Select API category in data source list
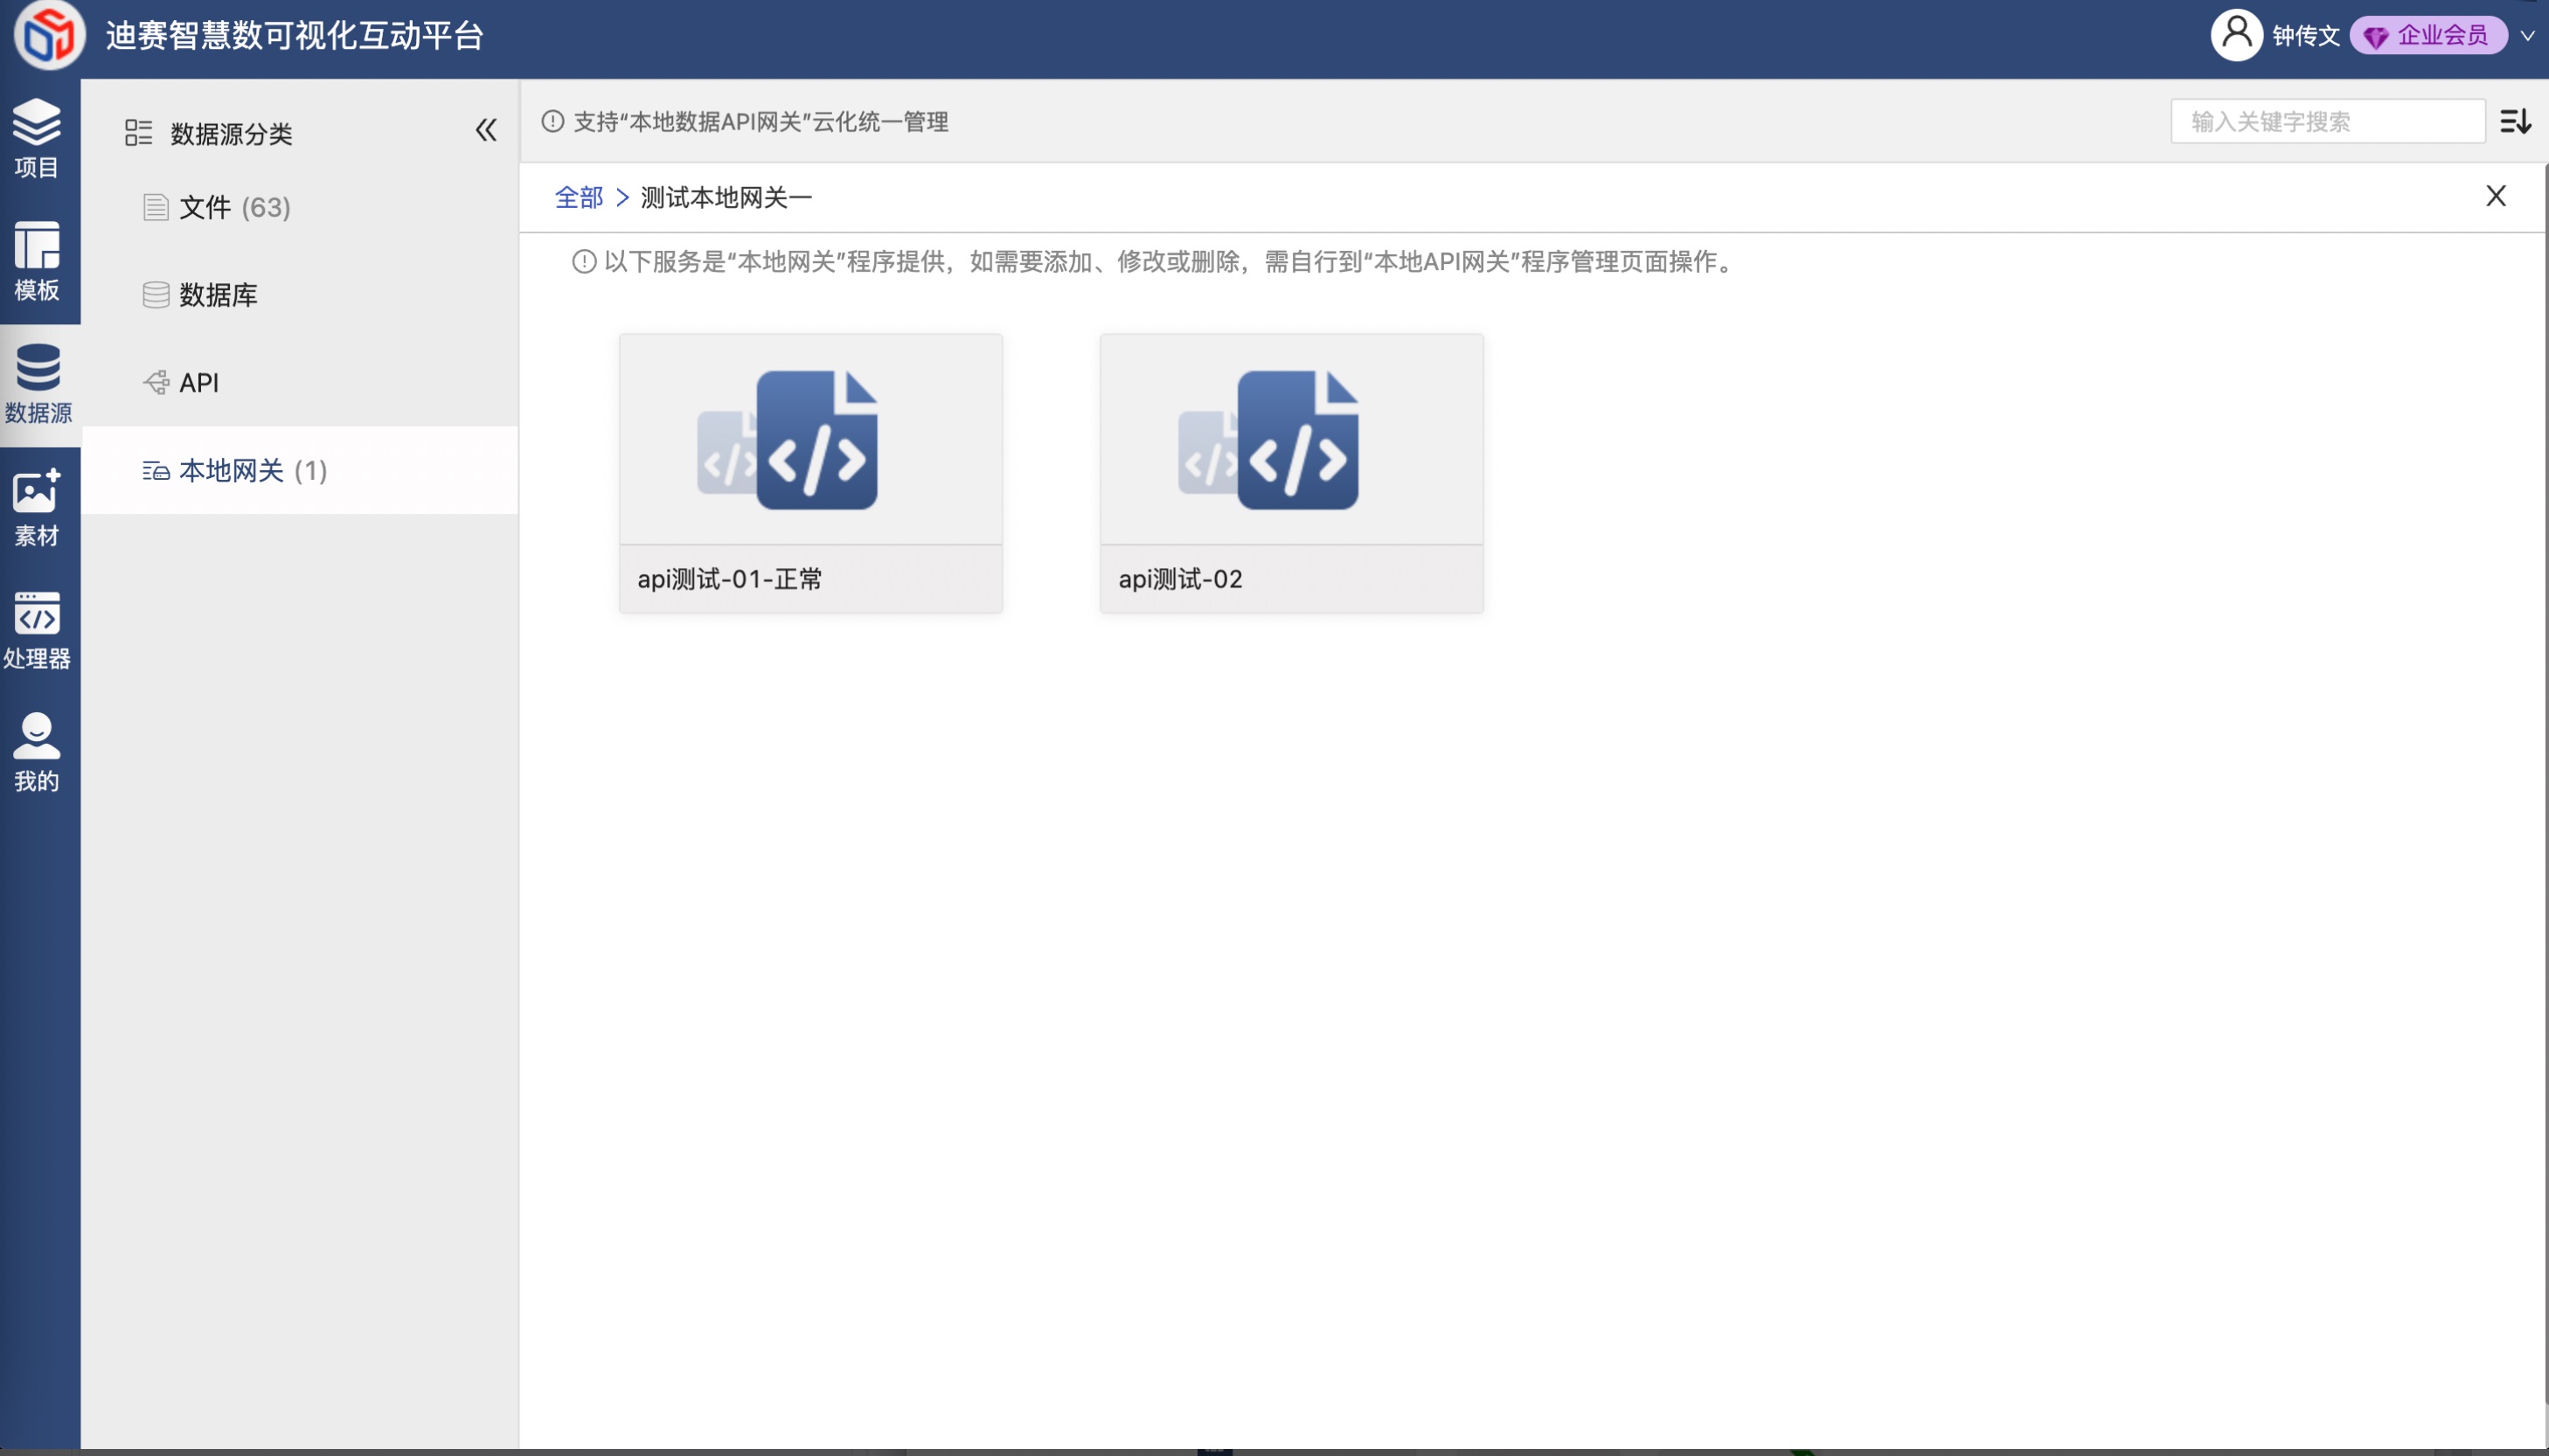 pyautogui.click(x=198, y=383)
